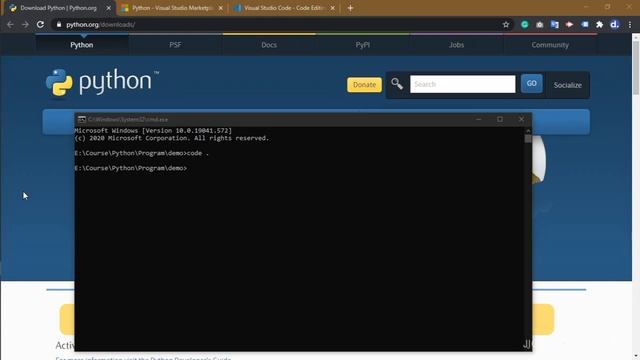This screenshot has width=640, height=360.
Task: Open Chrome's three-dot menu
Action: (x=630, y=24)
